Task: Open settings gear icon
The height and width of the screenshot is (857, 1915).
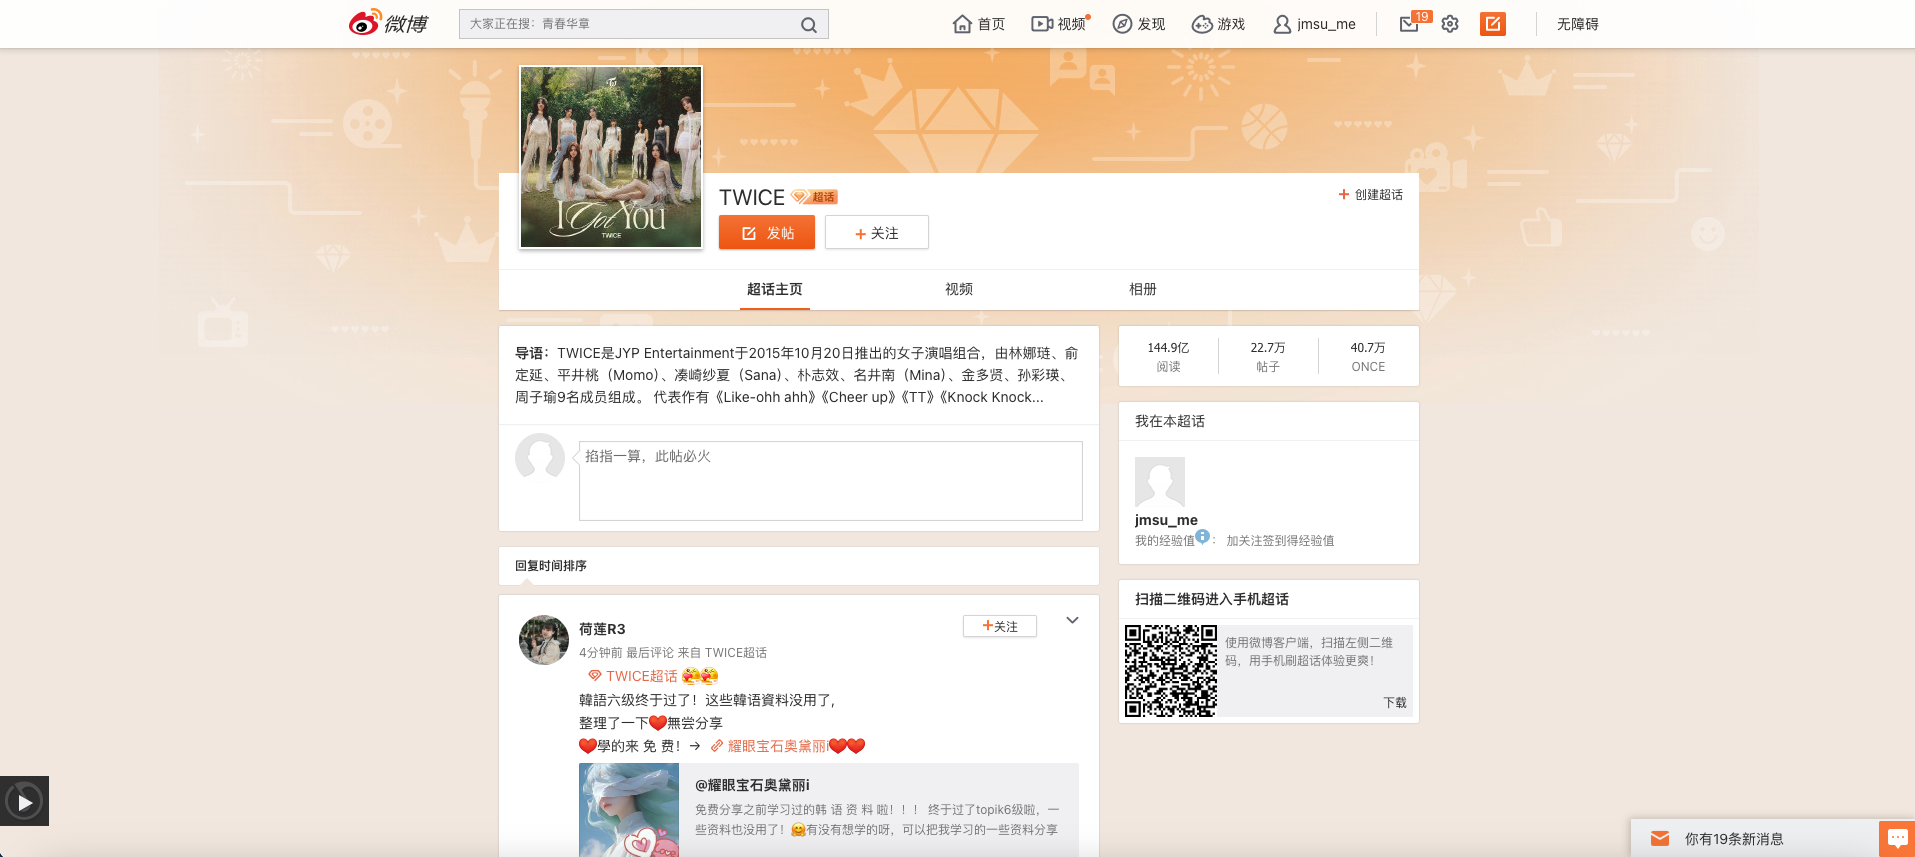Action: pyautogui.click(x=1450, y=24)
